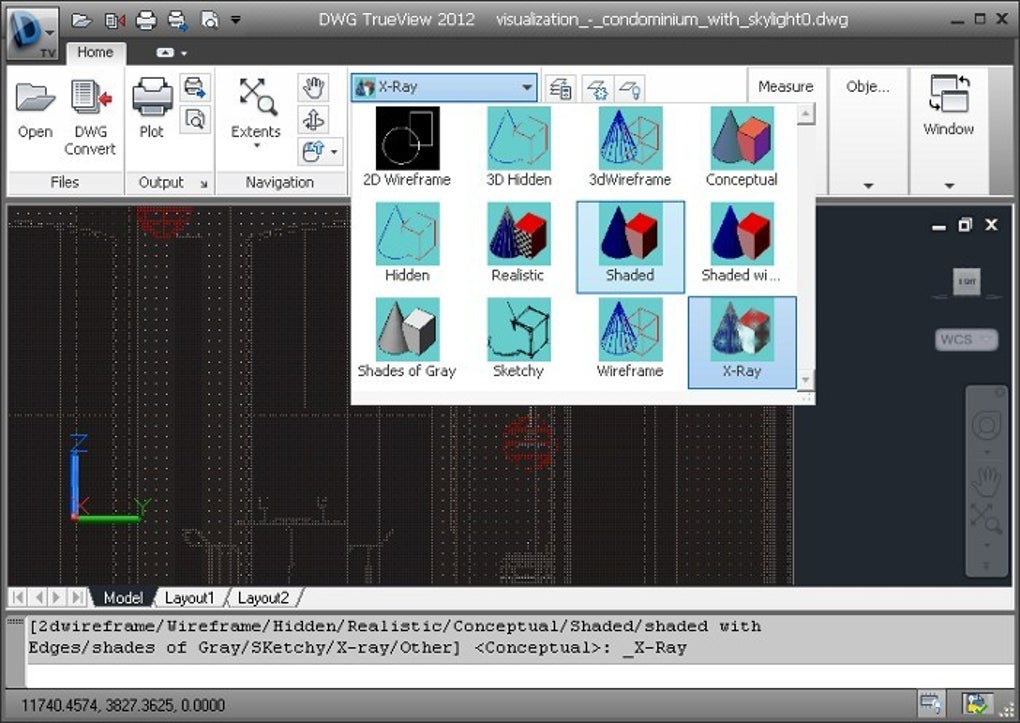Click the gallery scroll up arrow

tap(805, 115)
